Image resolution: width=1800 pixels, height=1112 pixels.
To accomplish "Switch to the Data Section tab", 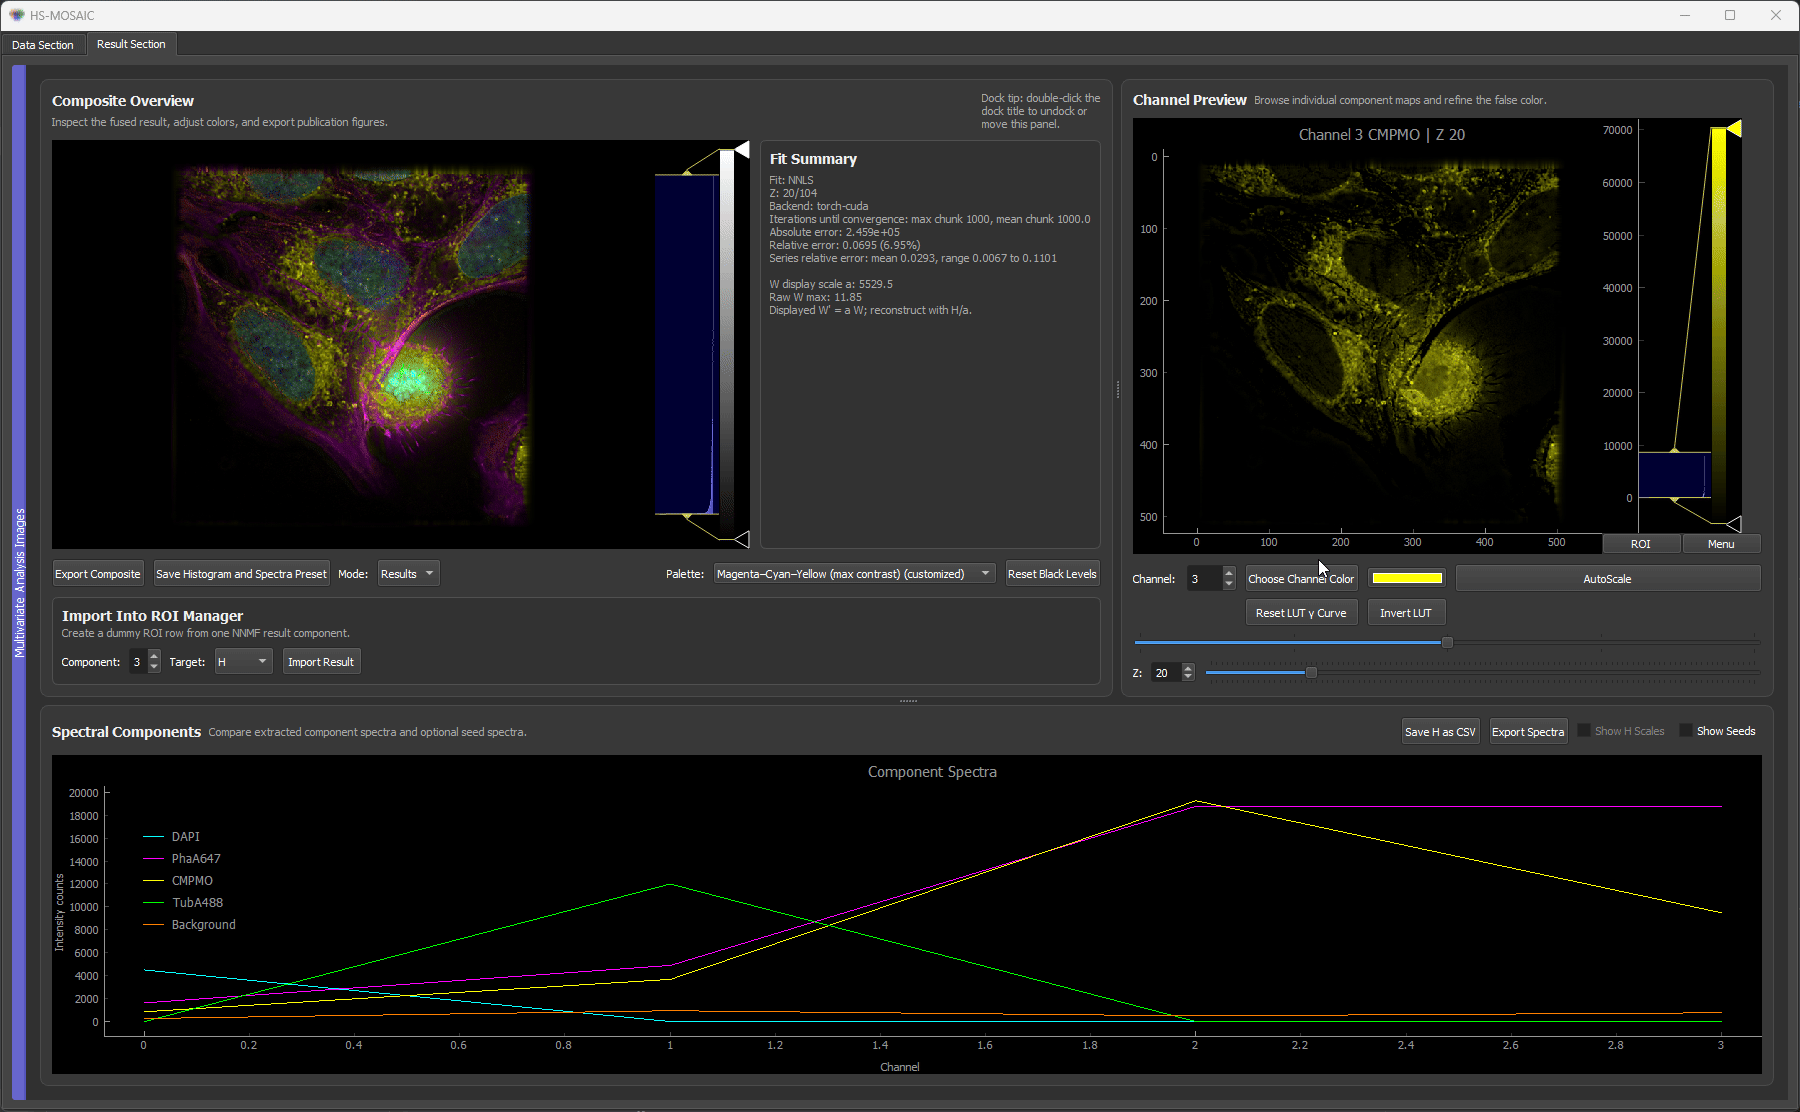I will coord(43,45).
